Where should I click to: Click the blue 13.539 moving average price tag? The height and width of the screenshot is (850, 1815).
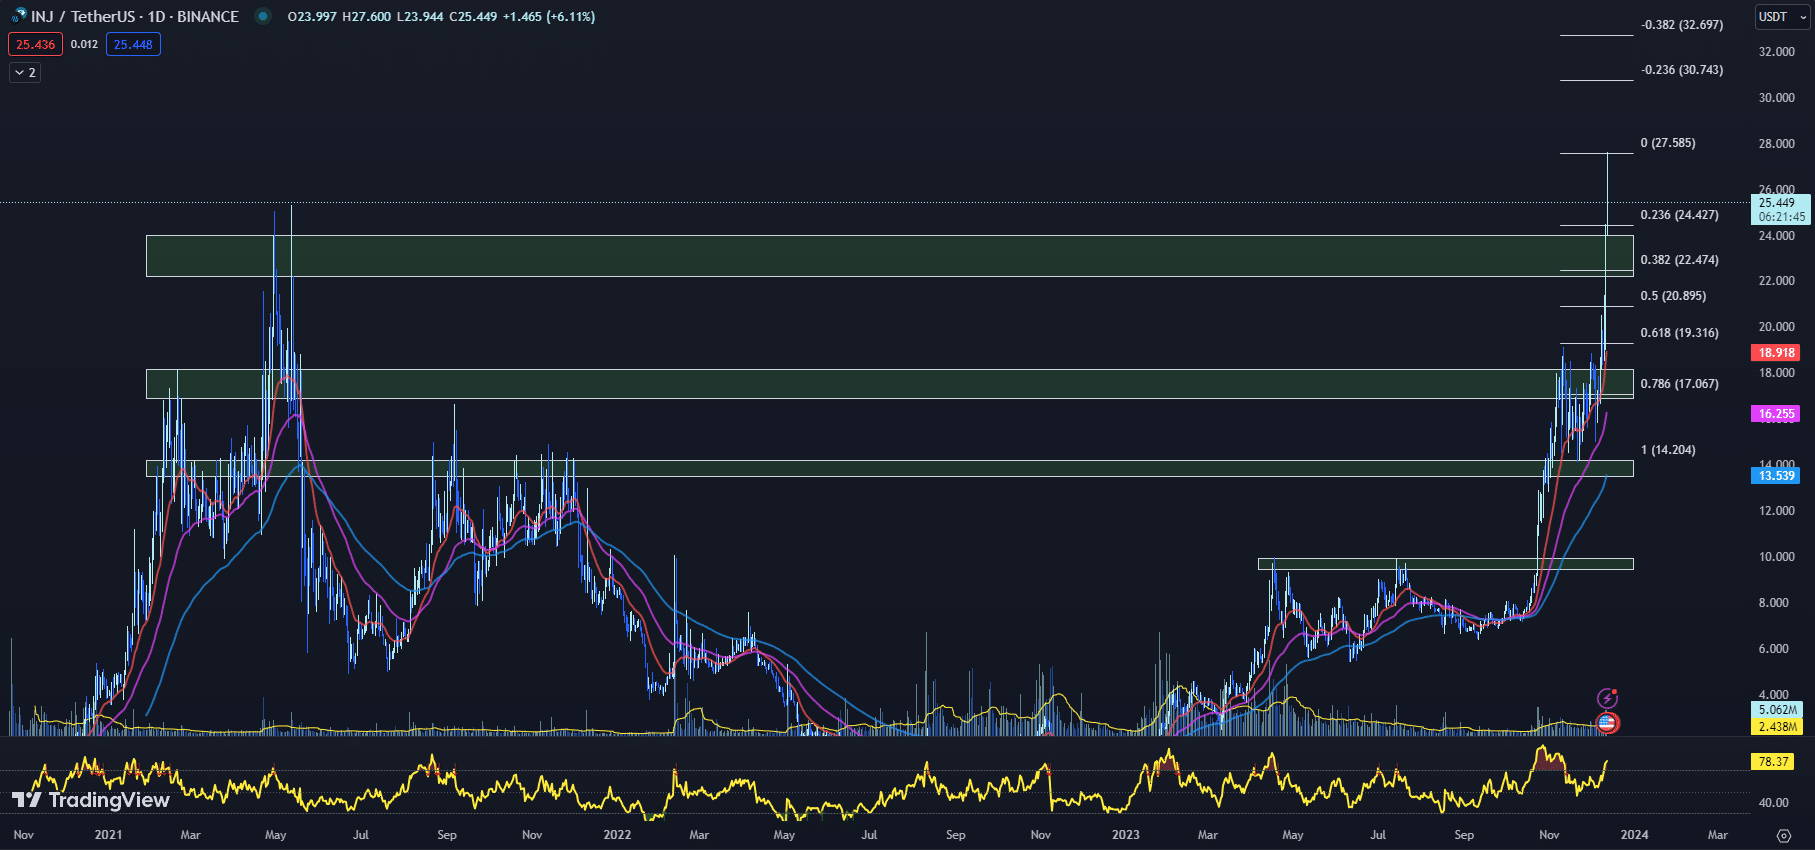coord(1776,476)
